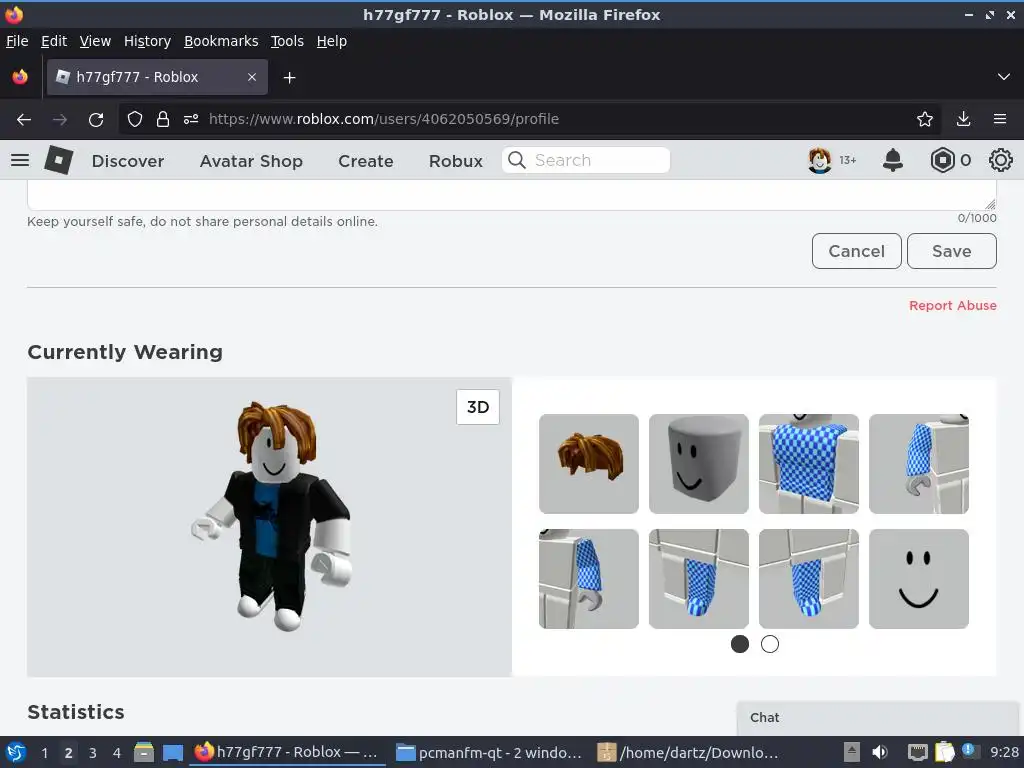Click the Cancel button
The width and height of the screenshot is (1024, 768).
click(x=856, y=251)
